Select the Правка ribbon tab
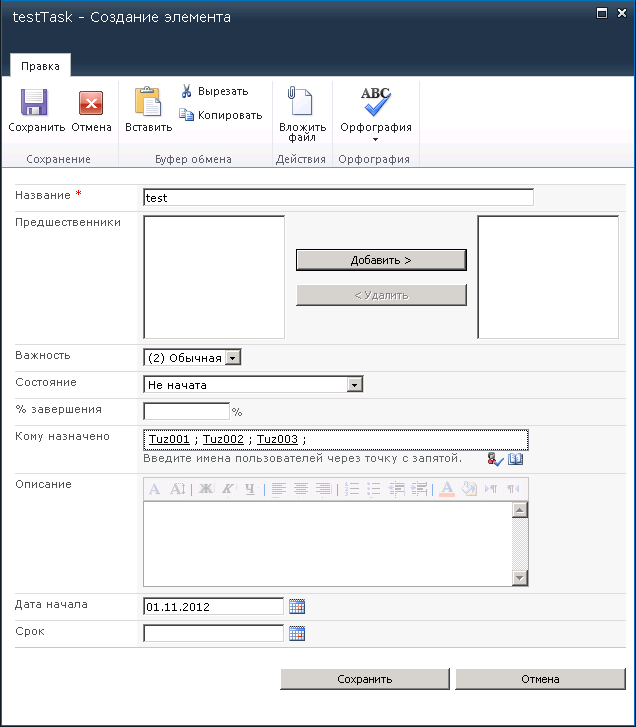This screenshot has width=636, height=727. pyautogui.click(x=40, y=67)
